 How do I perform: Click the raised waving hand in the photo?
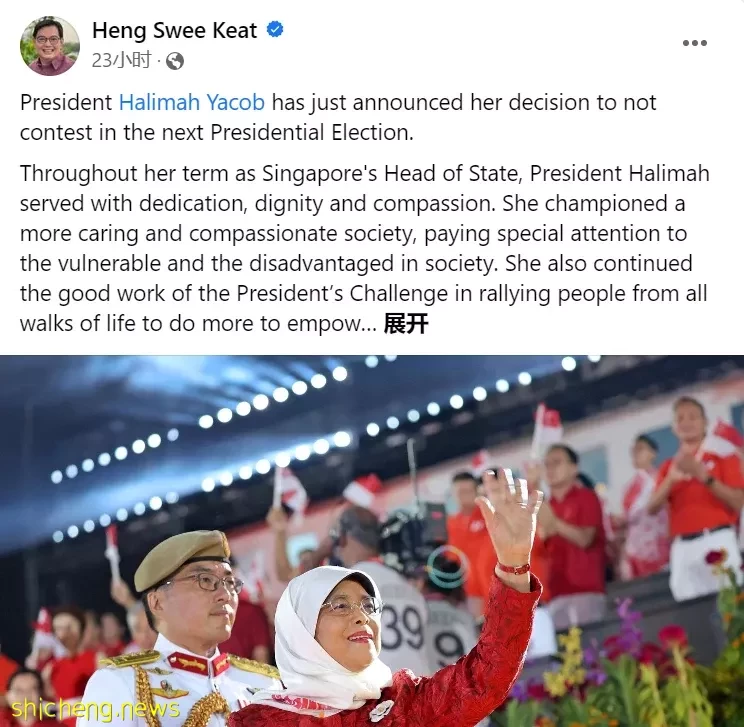[510, 515]
